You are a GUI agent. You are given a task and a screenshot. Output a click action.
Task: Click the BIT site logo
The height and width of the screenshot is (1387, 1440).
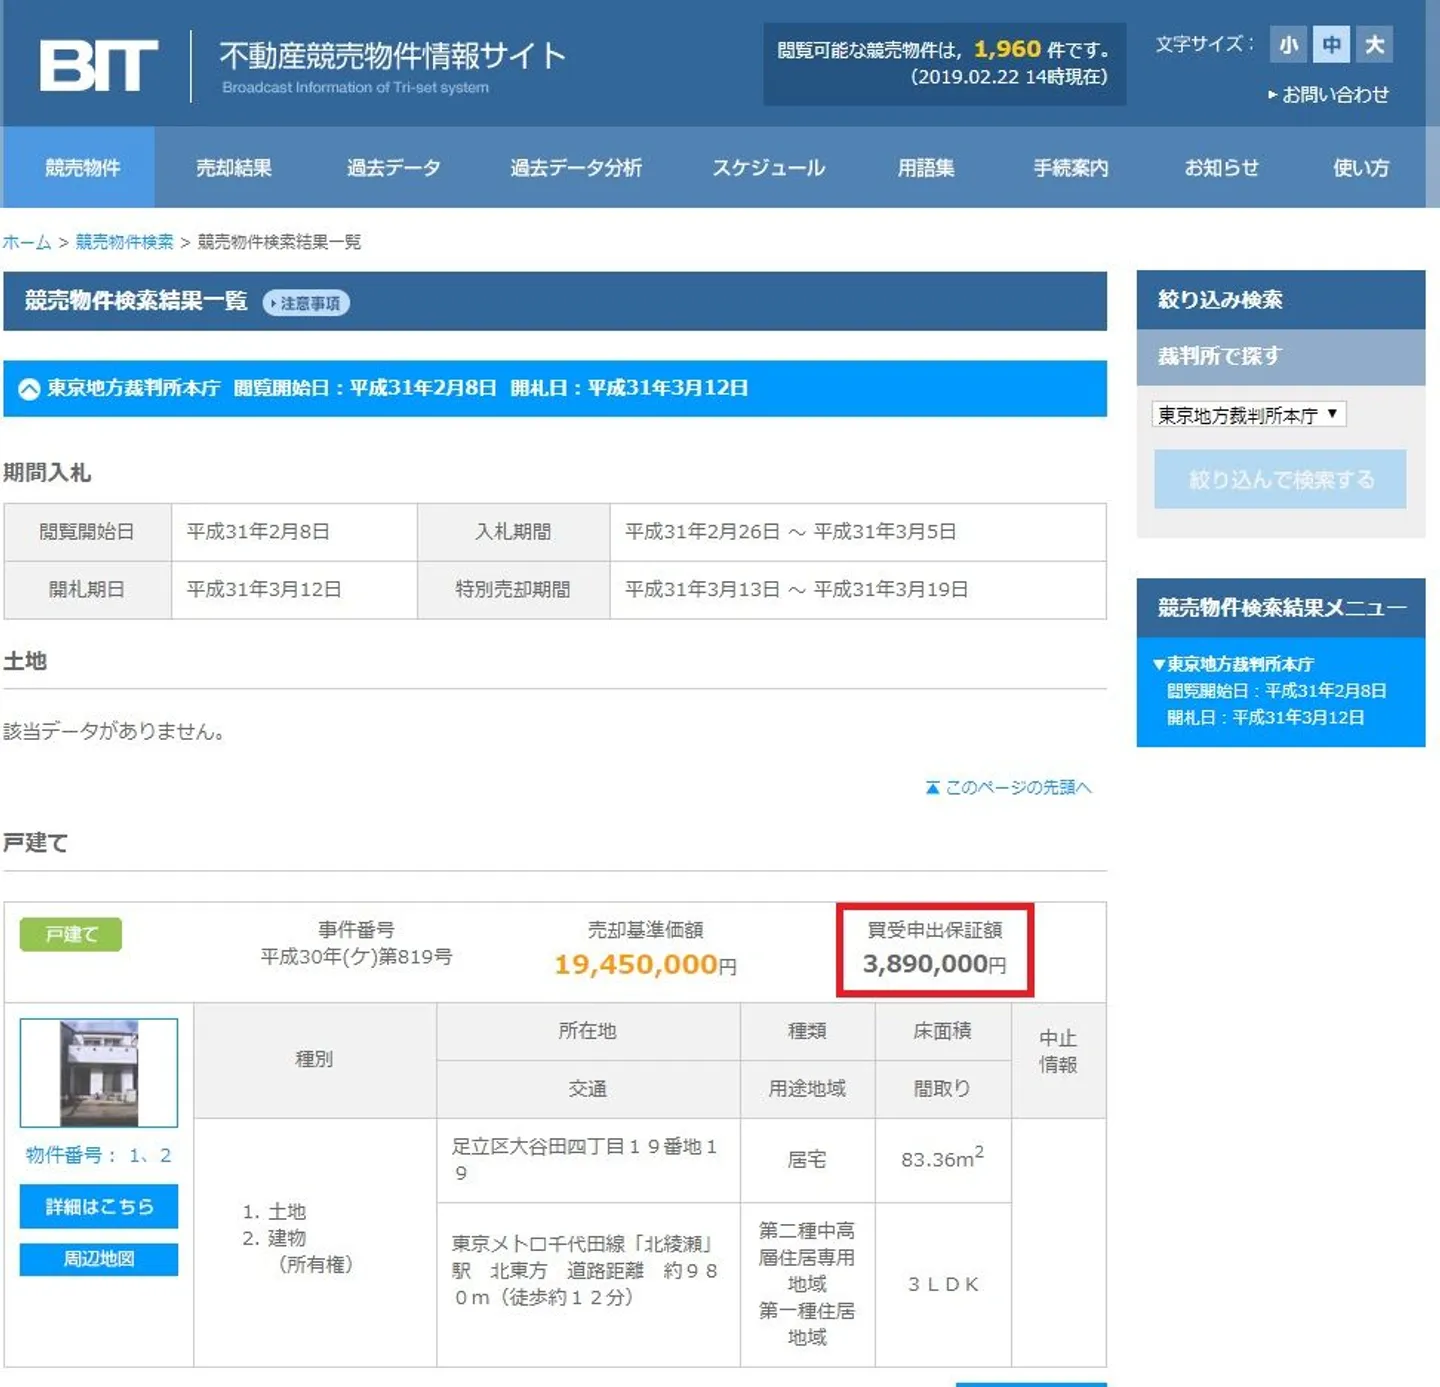click(98, 66)
